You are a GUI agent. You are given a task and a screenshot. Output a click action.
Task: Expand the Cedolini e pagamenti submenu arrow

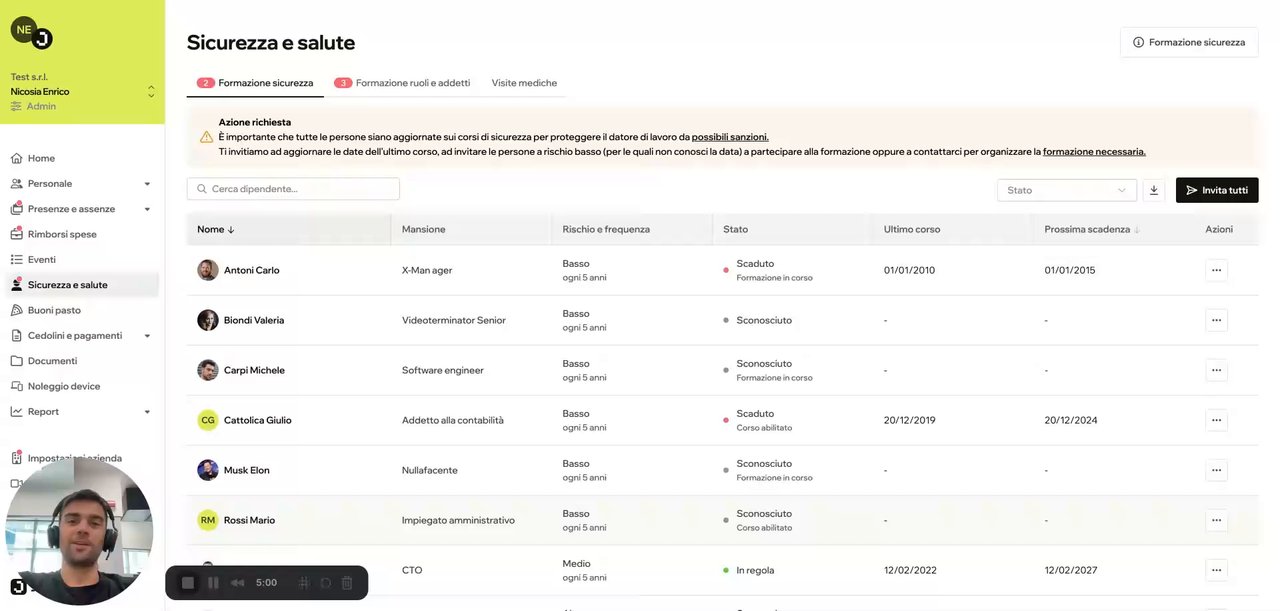point(147,336)
